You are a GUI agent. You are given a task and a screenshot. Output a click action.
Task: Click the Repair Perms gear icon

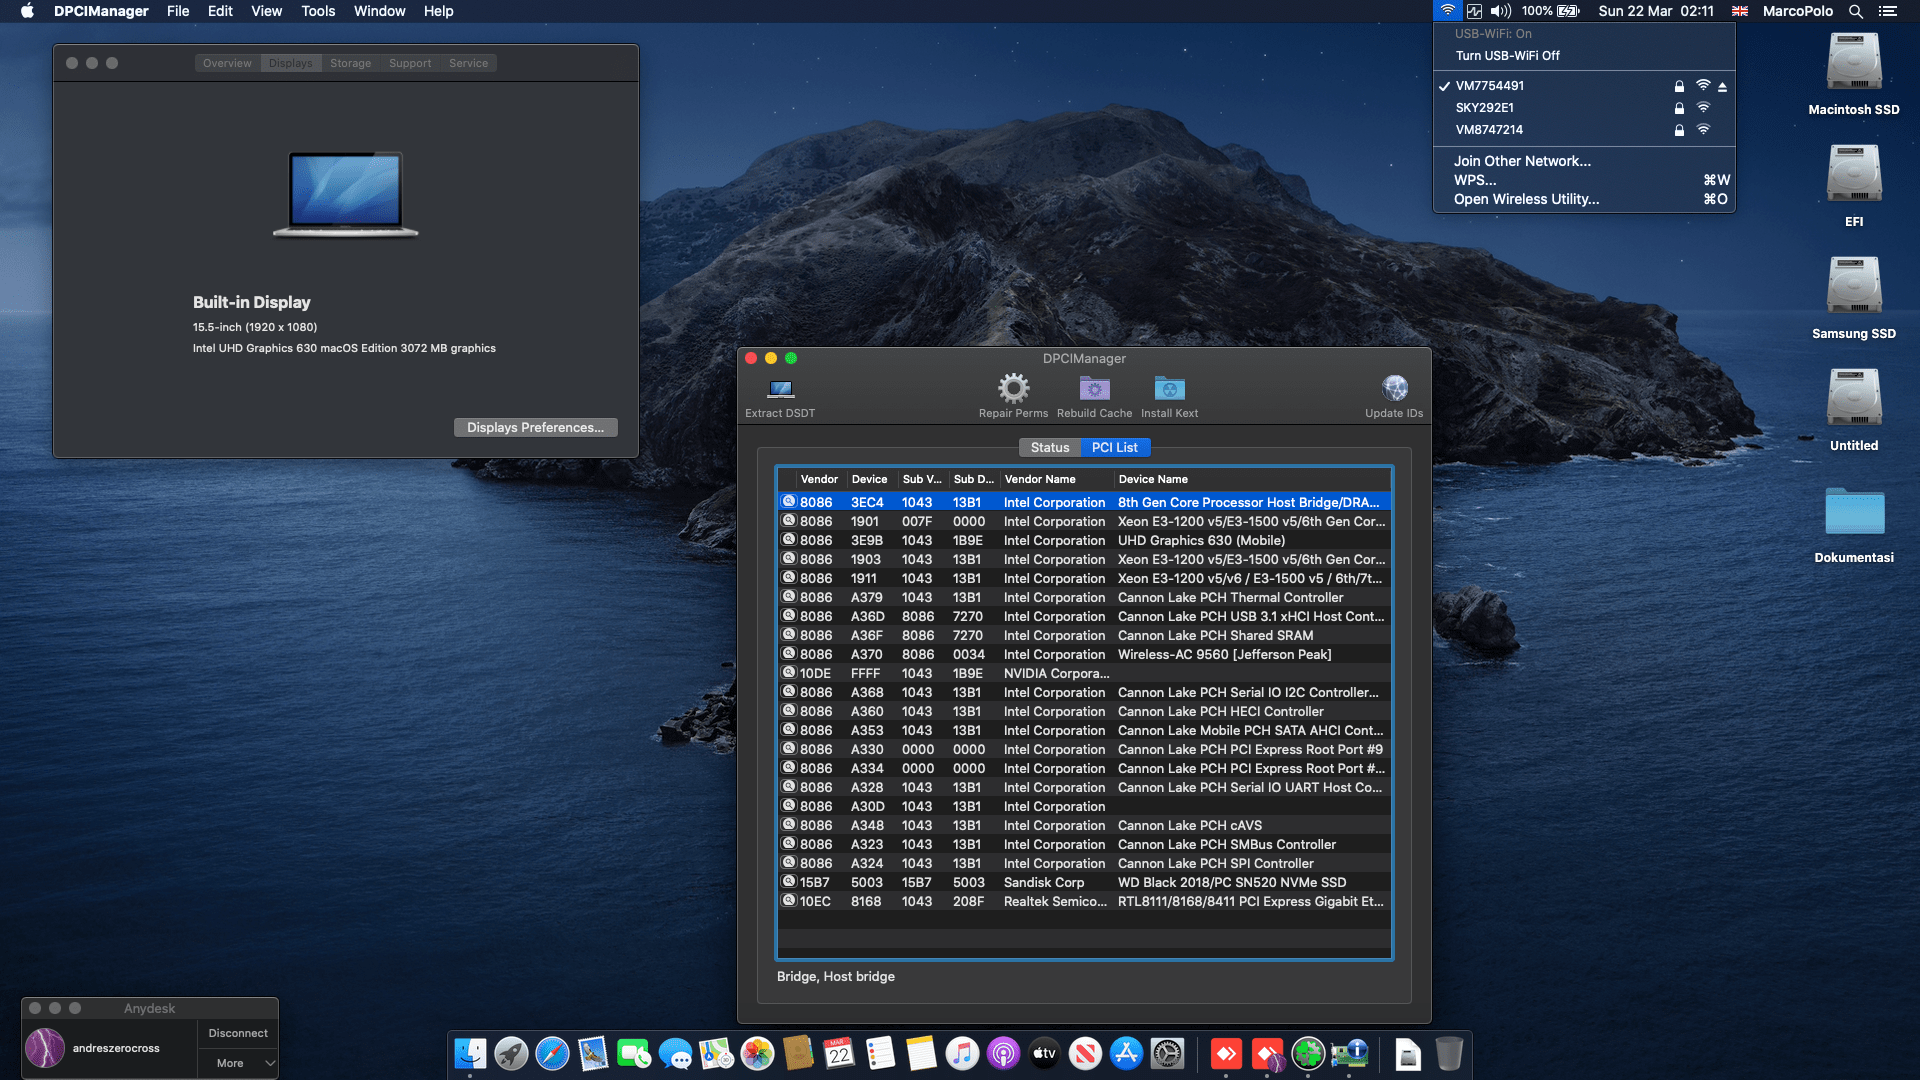click(1013, 388)
